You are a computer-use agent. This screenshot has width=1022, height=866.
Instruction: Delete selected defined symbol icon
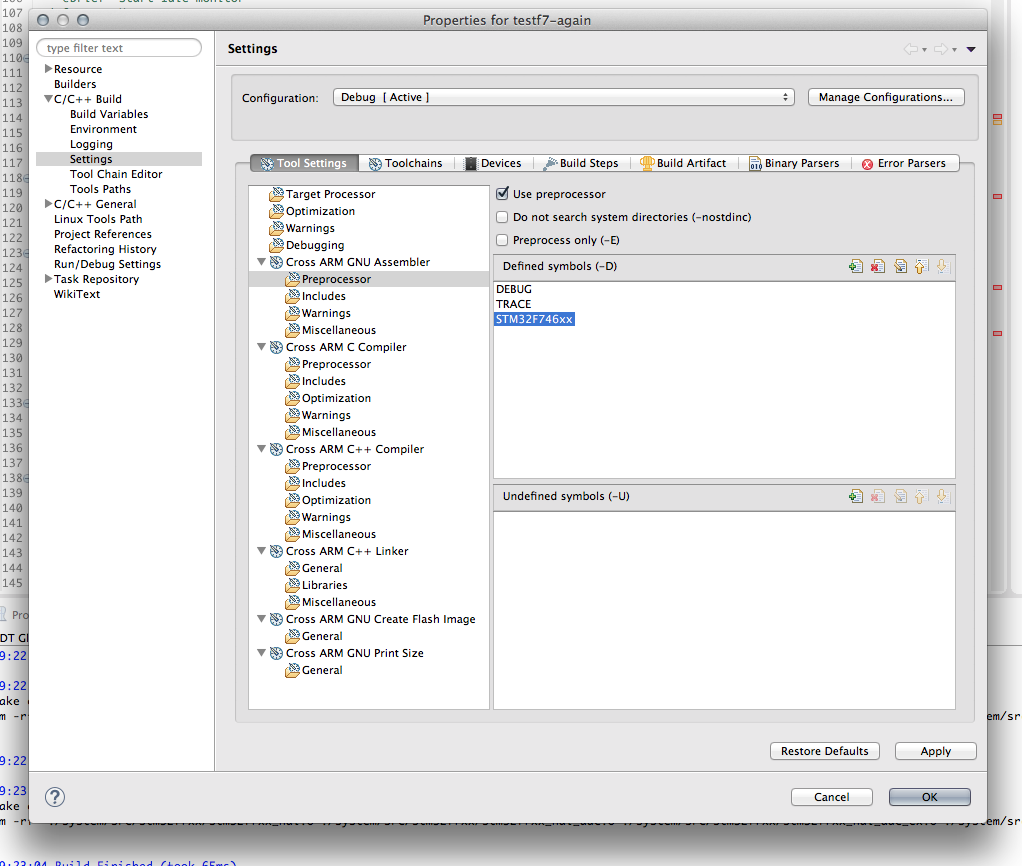click(878, 266)
